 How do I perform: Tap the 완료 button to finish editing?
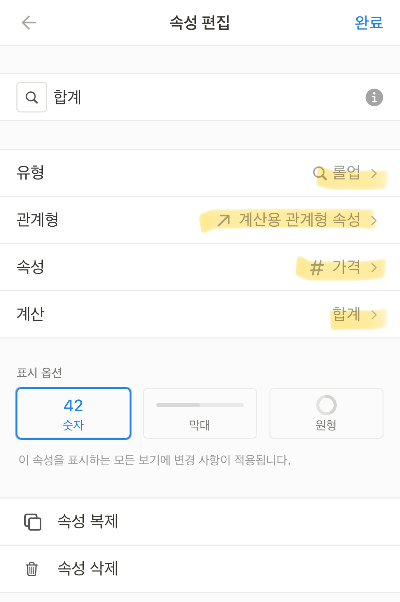pos(369,22)
